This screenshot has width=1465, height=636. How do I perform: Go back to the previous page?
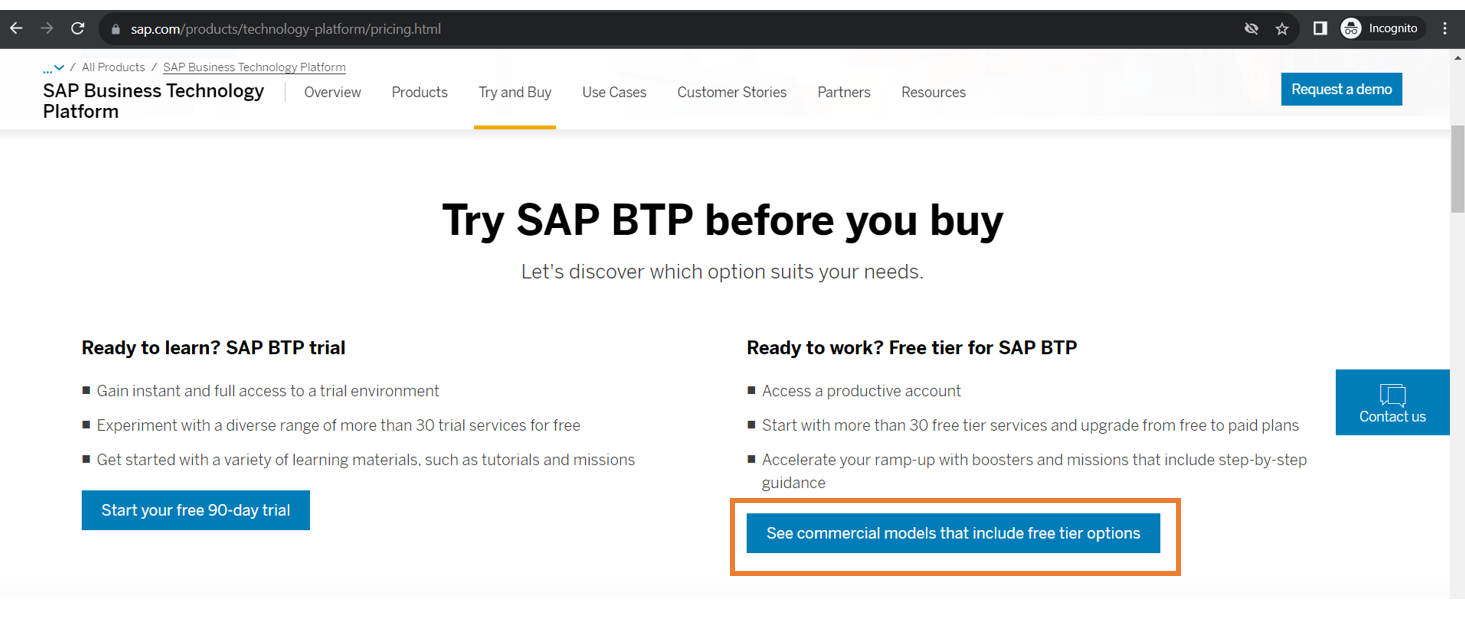click(x=16, y=29)
